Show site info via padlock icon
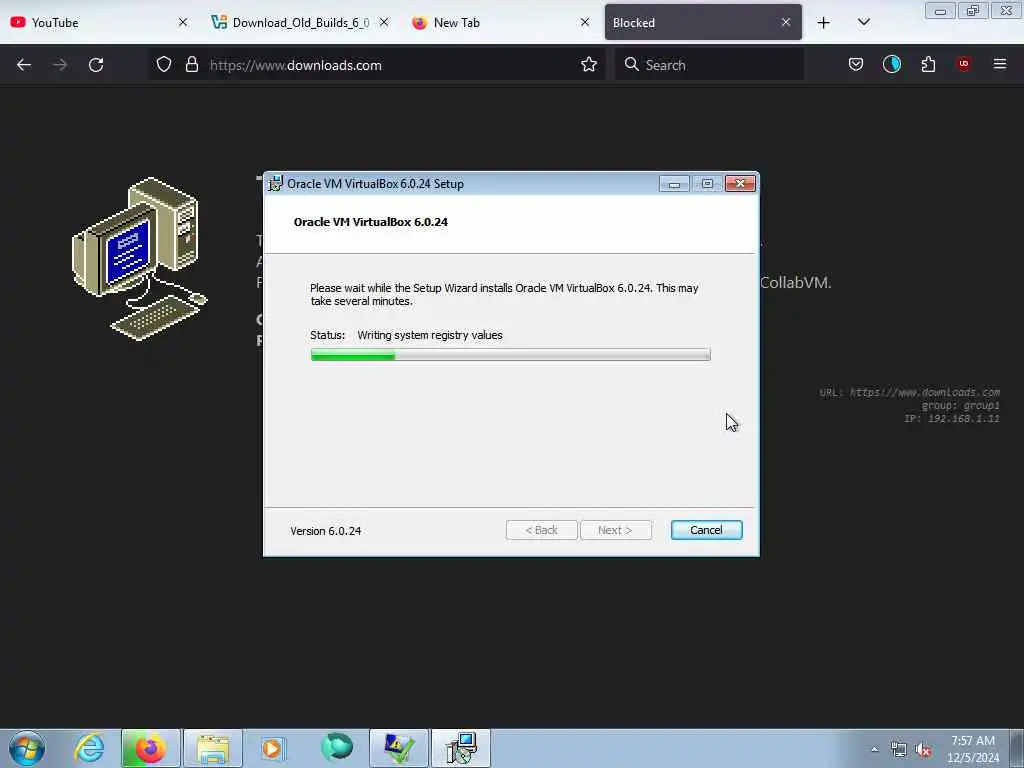Screen dimensions: 1024x768 click(191, 65)
